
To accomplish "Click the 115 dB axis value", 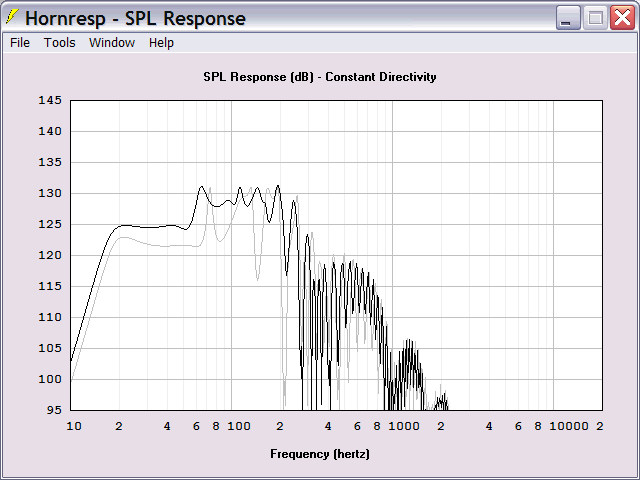I will [50, 286].
